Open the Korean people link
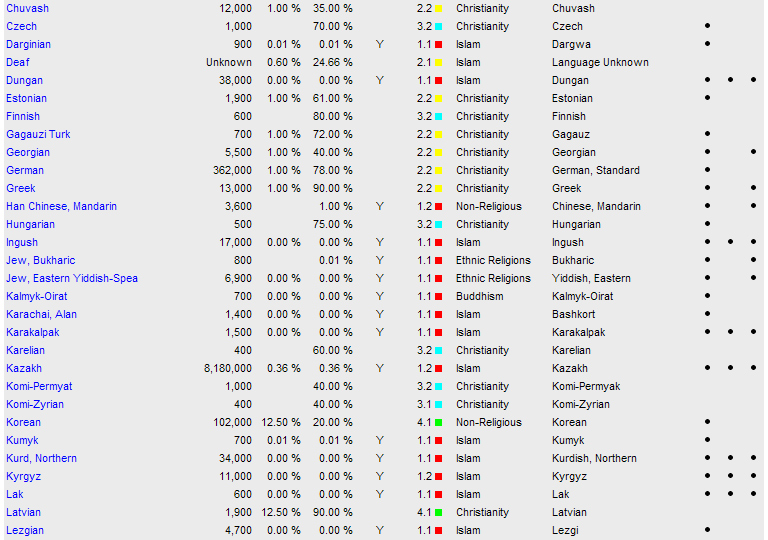The height and width of the screenshot is (540, 768). (x=24, y=422)
